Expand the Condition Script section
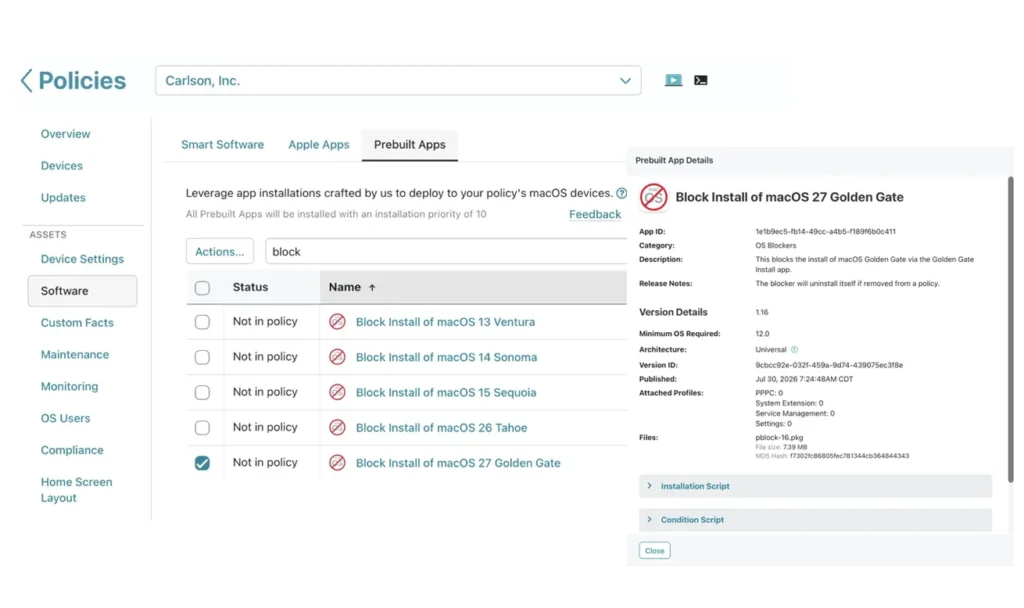Viewport: 1024px width, 608px height. [x=815, y=520]
